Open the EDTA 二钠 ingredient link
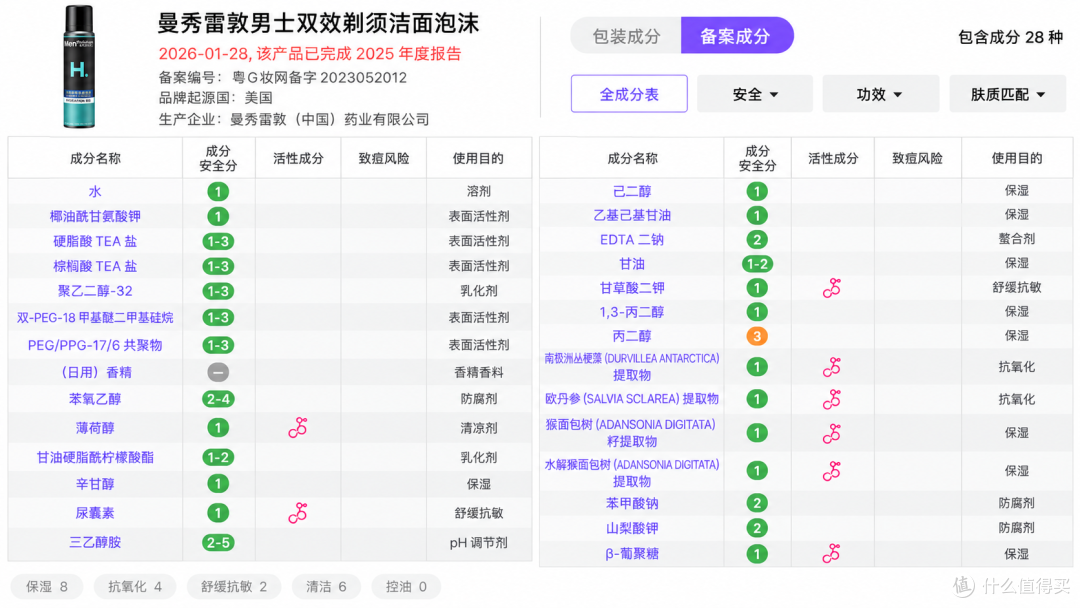Viewport: 1080px width, 608px height. tap(632, 240)
